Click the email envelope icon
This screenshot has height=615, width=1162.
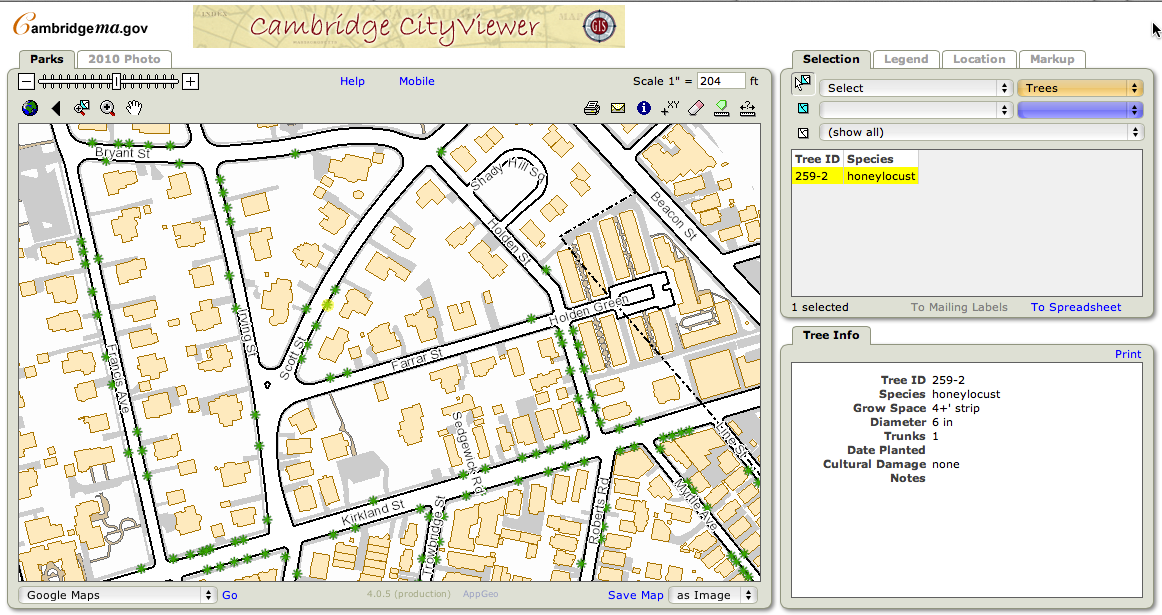coord(618,108)
